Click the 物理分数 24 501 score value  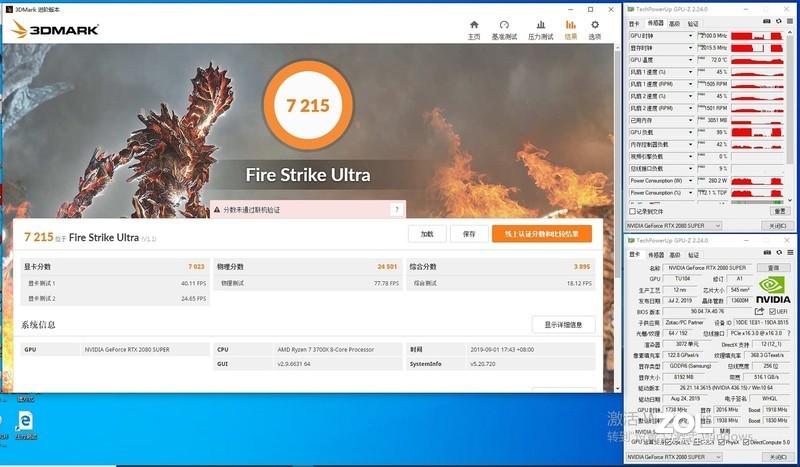click(x=387, y=266)
